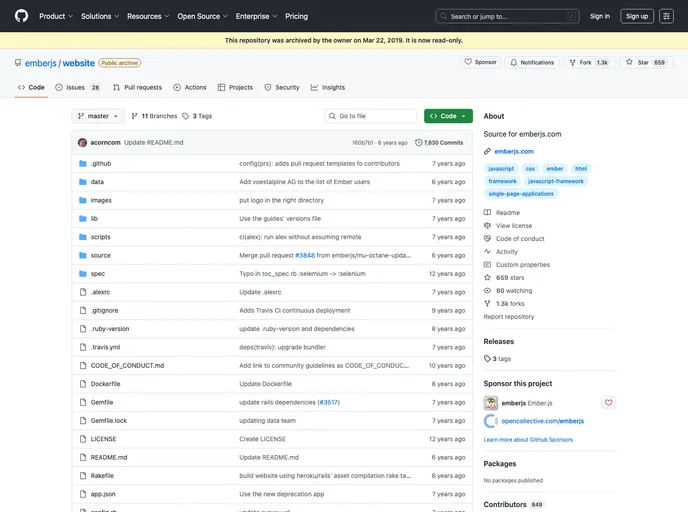The width and height of the screenshot is (688, 512).
Task: Open the Resources dropdown
Action: tap(148, 16)
